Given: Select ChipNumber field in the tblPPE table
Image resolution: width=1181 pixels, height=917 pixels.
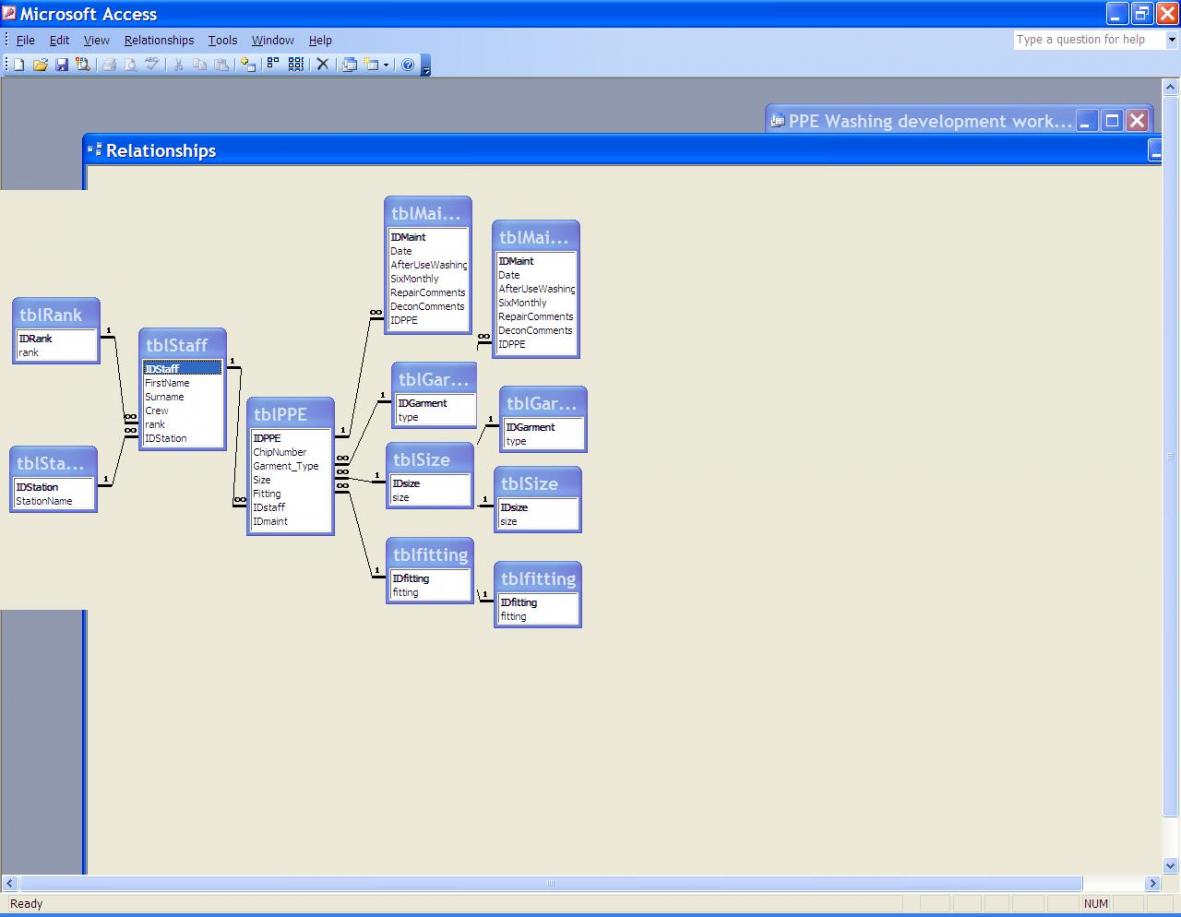Looking at the screenshot, I should (x=279, y=452).
